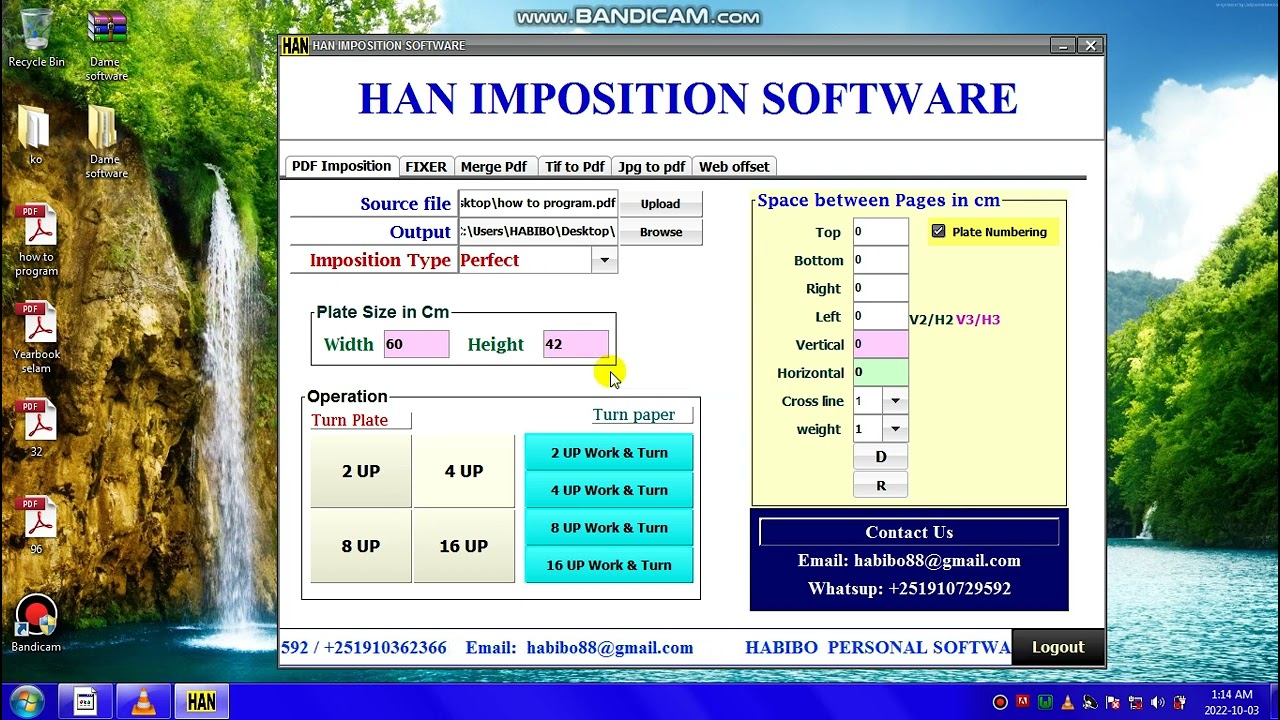
Task: Open the Action Center flag tray icon
Action: click(x=1114, y=702)
